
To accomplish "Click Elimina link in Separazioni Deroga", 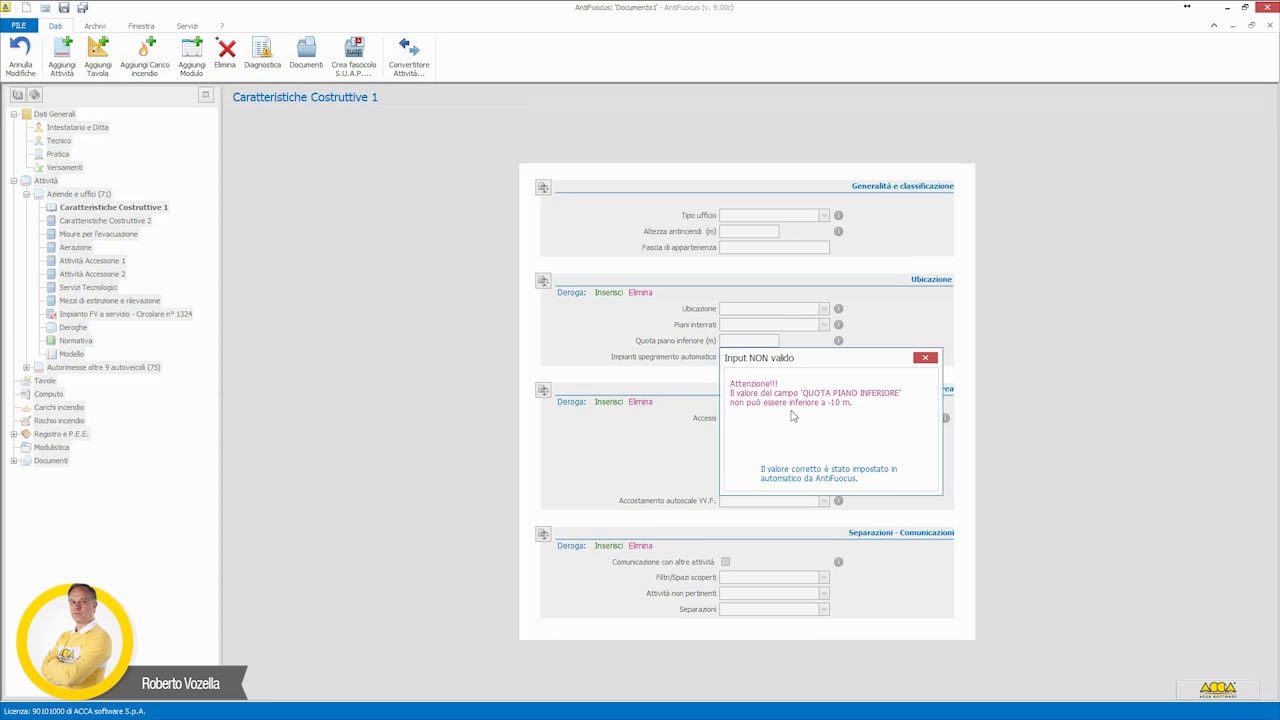I will 640,545.
